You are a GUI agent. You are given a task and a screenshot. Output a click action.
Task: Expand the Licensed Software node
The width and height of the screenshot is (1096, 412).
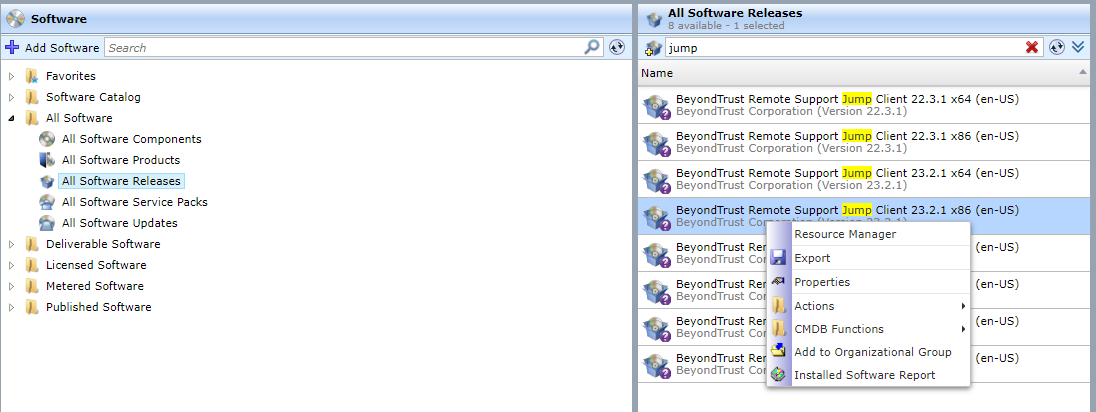(x=11, y=265)
